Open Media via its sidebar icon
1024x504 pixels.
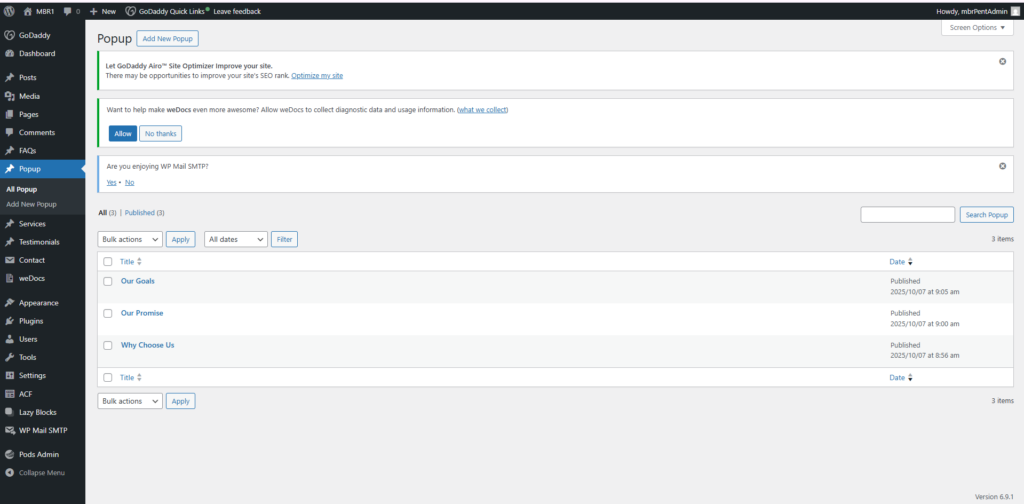coord(10,96)
